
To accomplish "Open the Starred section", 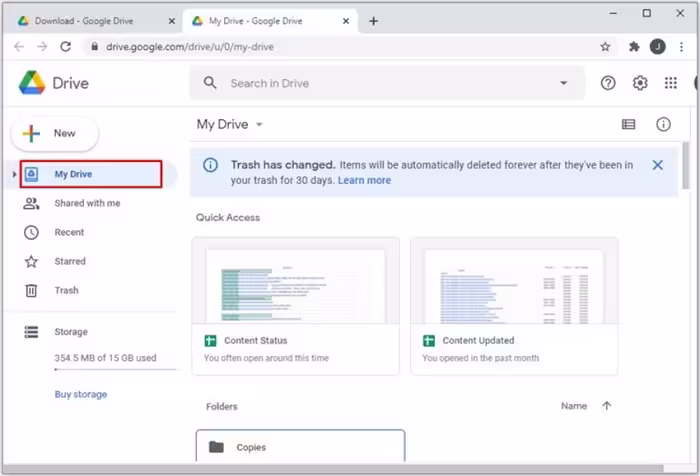I will click(70, 261).
